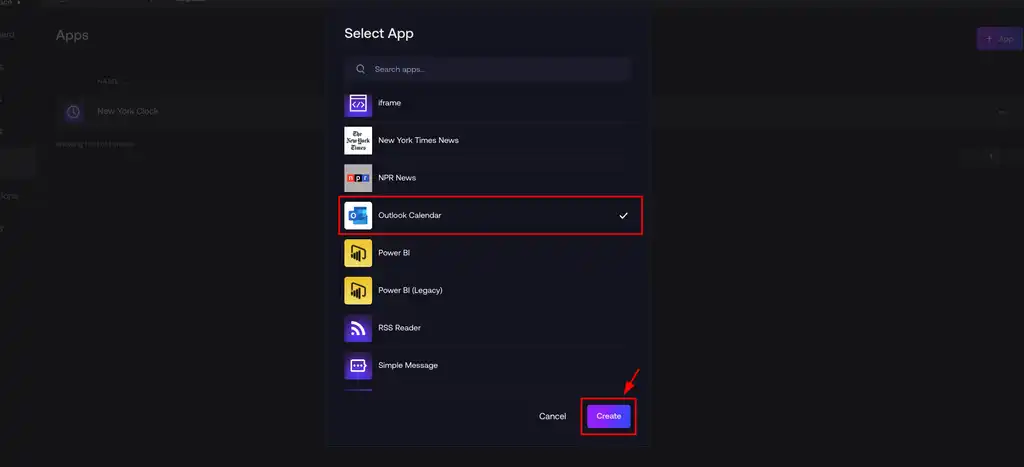
Task: Click the Outlook Calendar icon
Action: click(x=358, y=216)
